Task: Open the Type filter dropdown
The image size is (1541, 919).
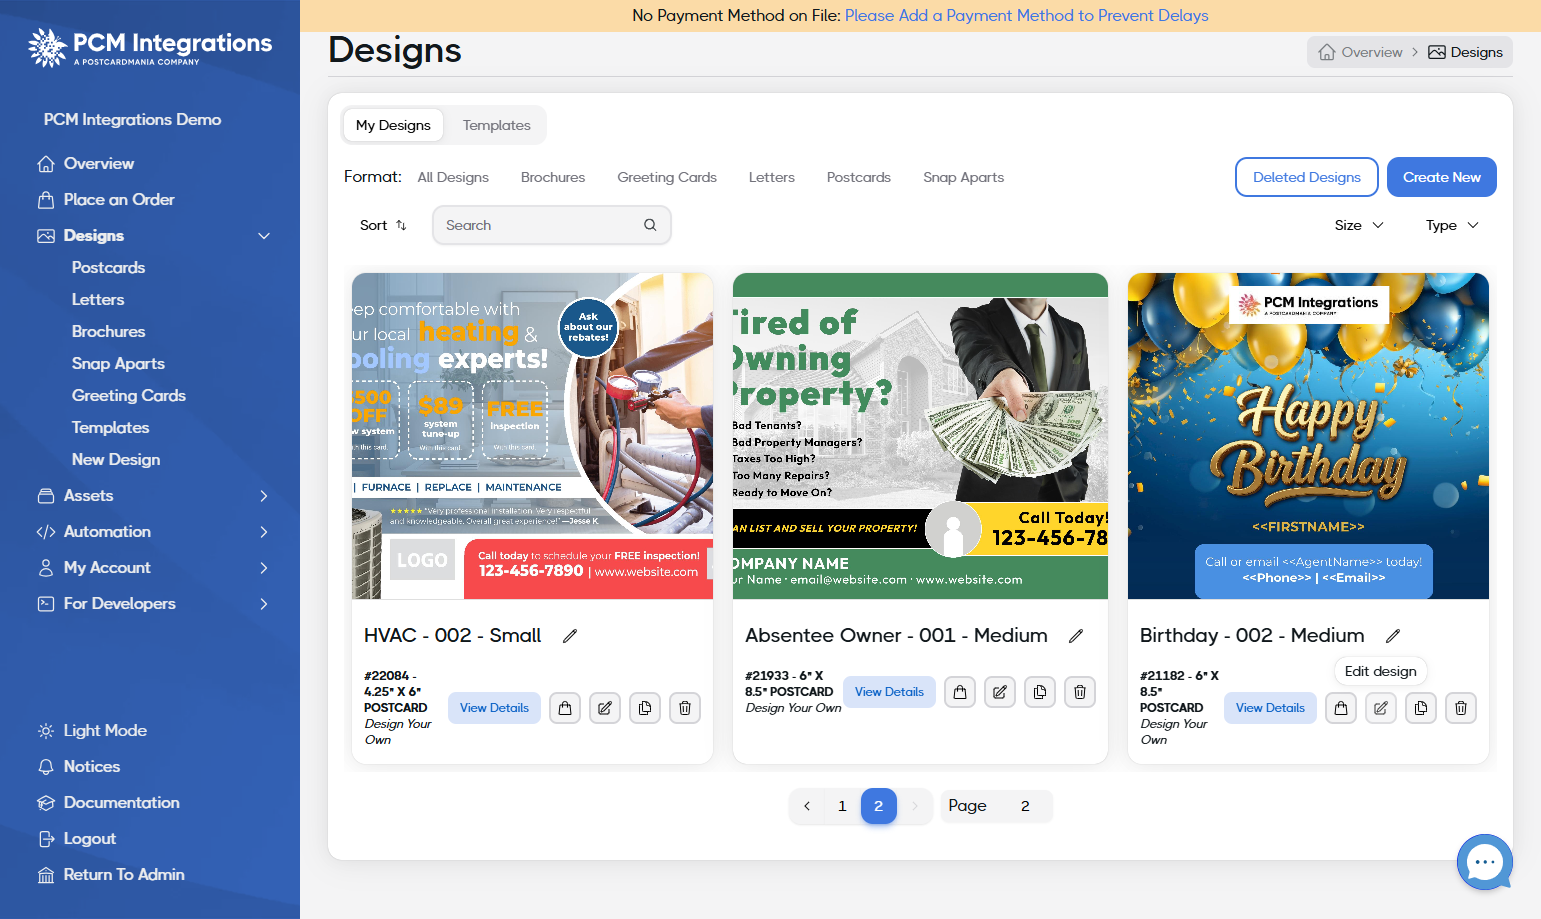Action: (1452, 225)
